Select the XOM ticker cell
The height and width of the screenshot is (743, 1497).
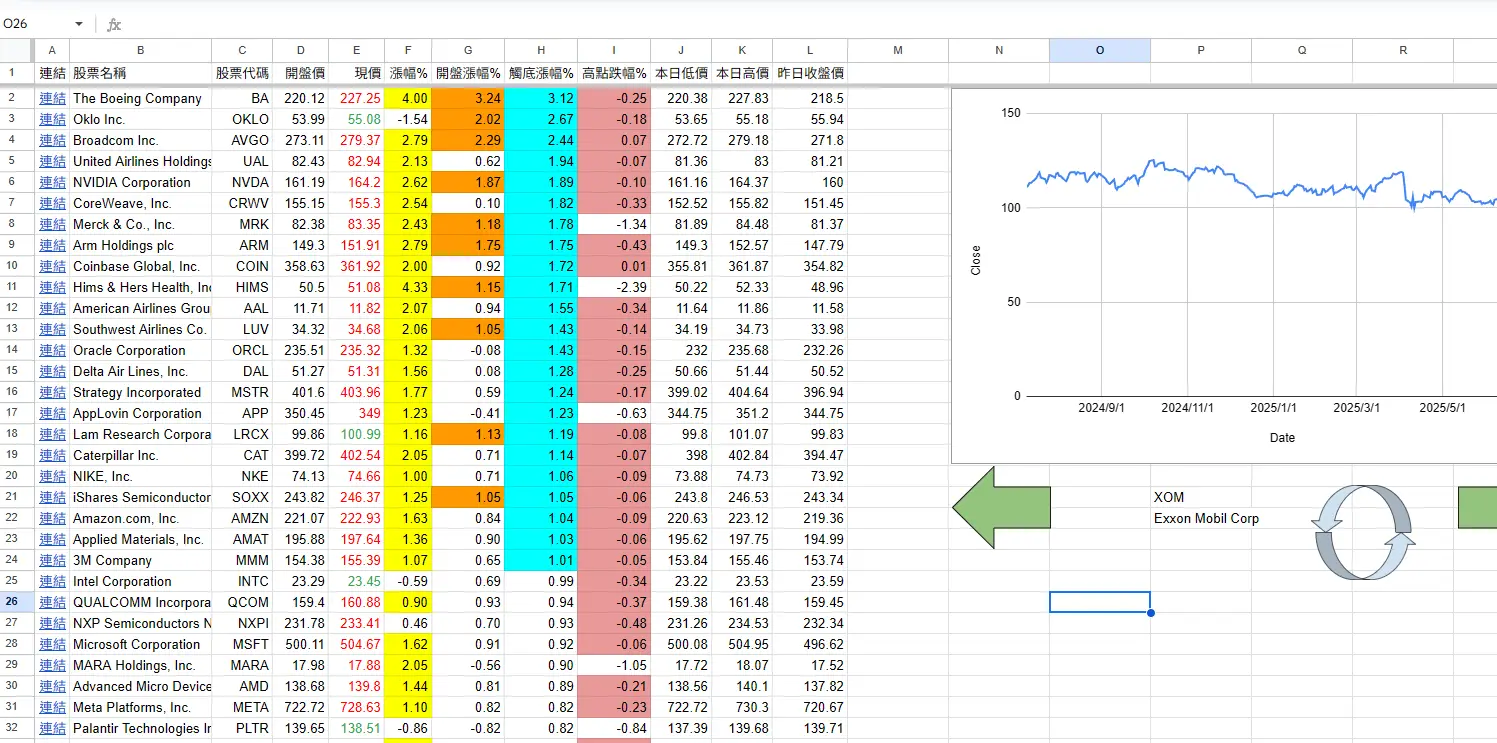coord(1201,497)
